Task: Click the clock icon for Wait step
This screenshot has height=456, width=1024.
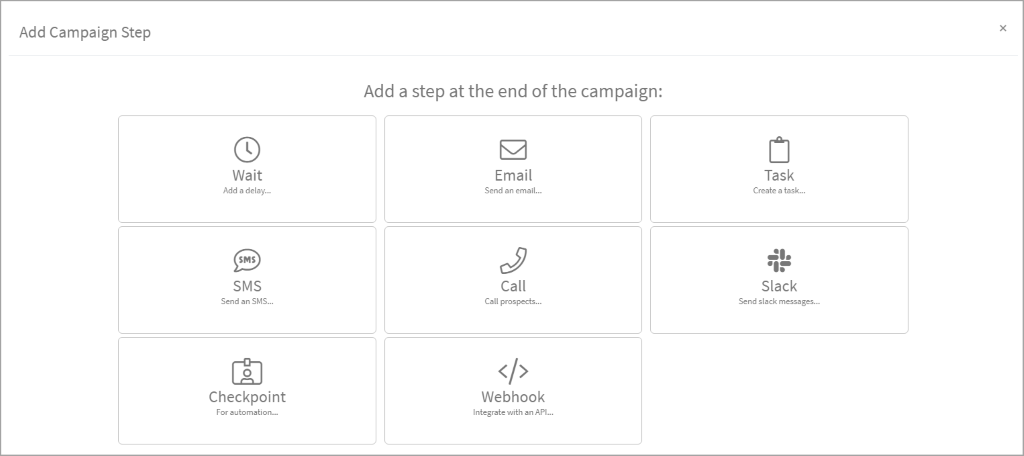Action: pyautogui.click(x=247, y=150)
